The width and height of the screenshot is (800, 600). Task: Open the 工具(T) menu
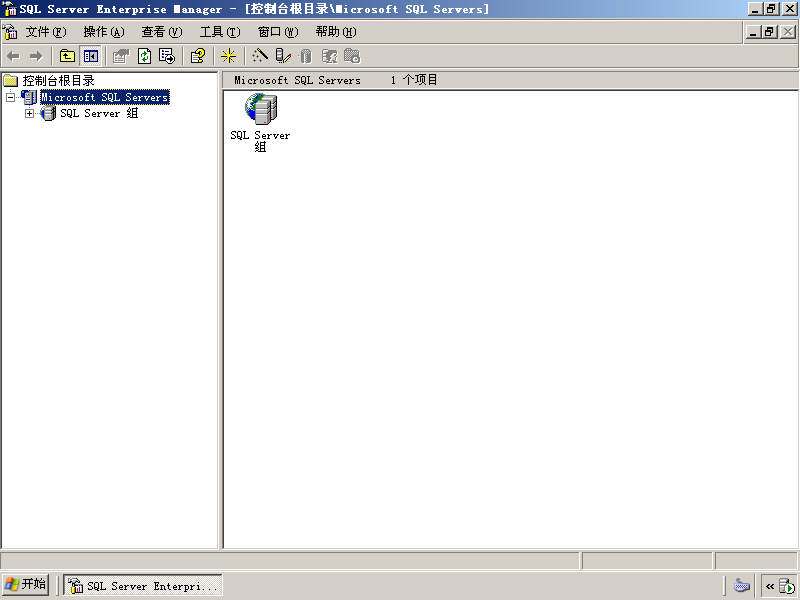[x=220, y=32]
